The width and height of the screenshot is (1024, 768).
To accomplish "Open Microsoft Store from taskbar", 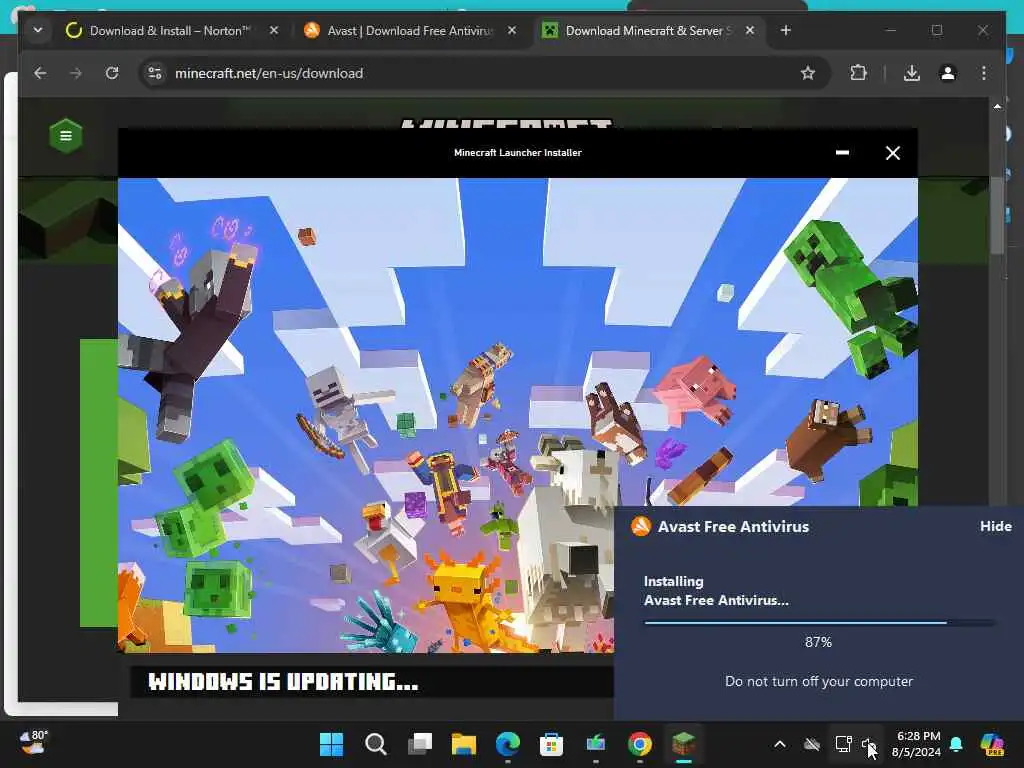I will point(551,744).
